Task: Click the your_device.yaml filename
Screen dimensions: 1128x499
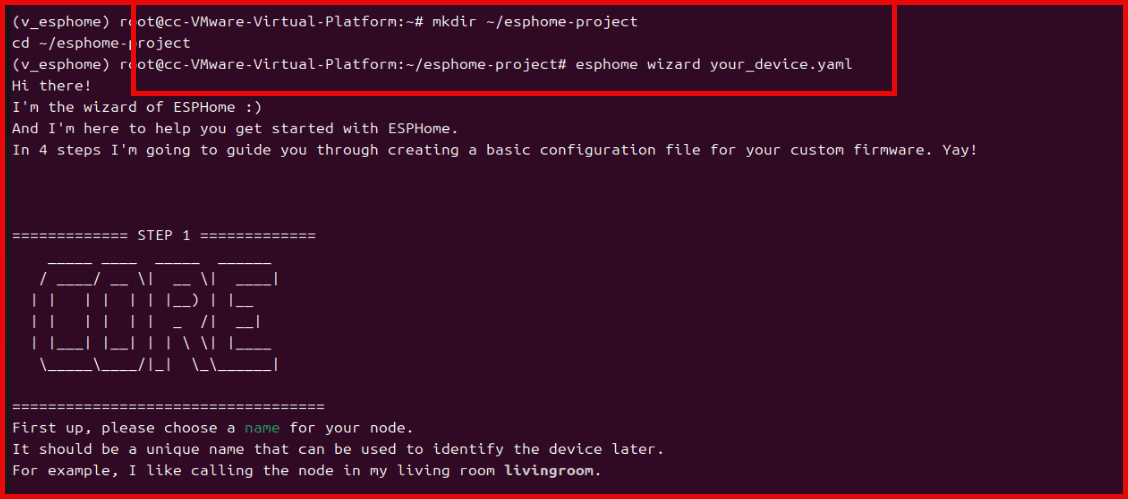Action: (x=781, y=64)
